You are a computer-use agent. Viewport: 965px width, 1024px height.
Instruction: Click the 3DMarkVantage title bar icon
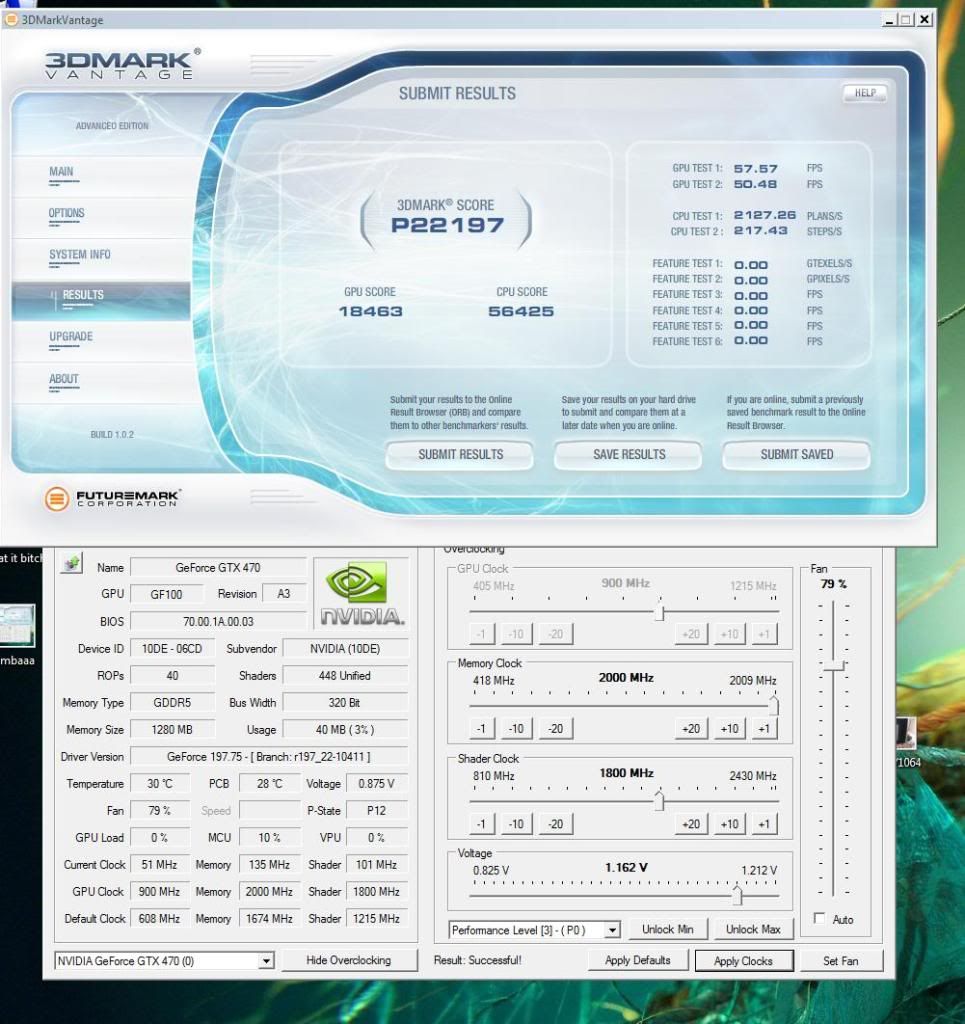11,20
